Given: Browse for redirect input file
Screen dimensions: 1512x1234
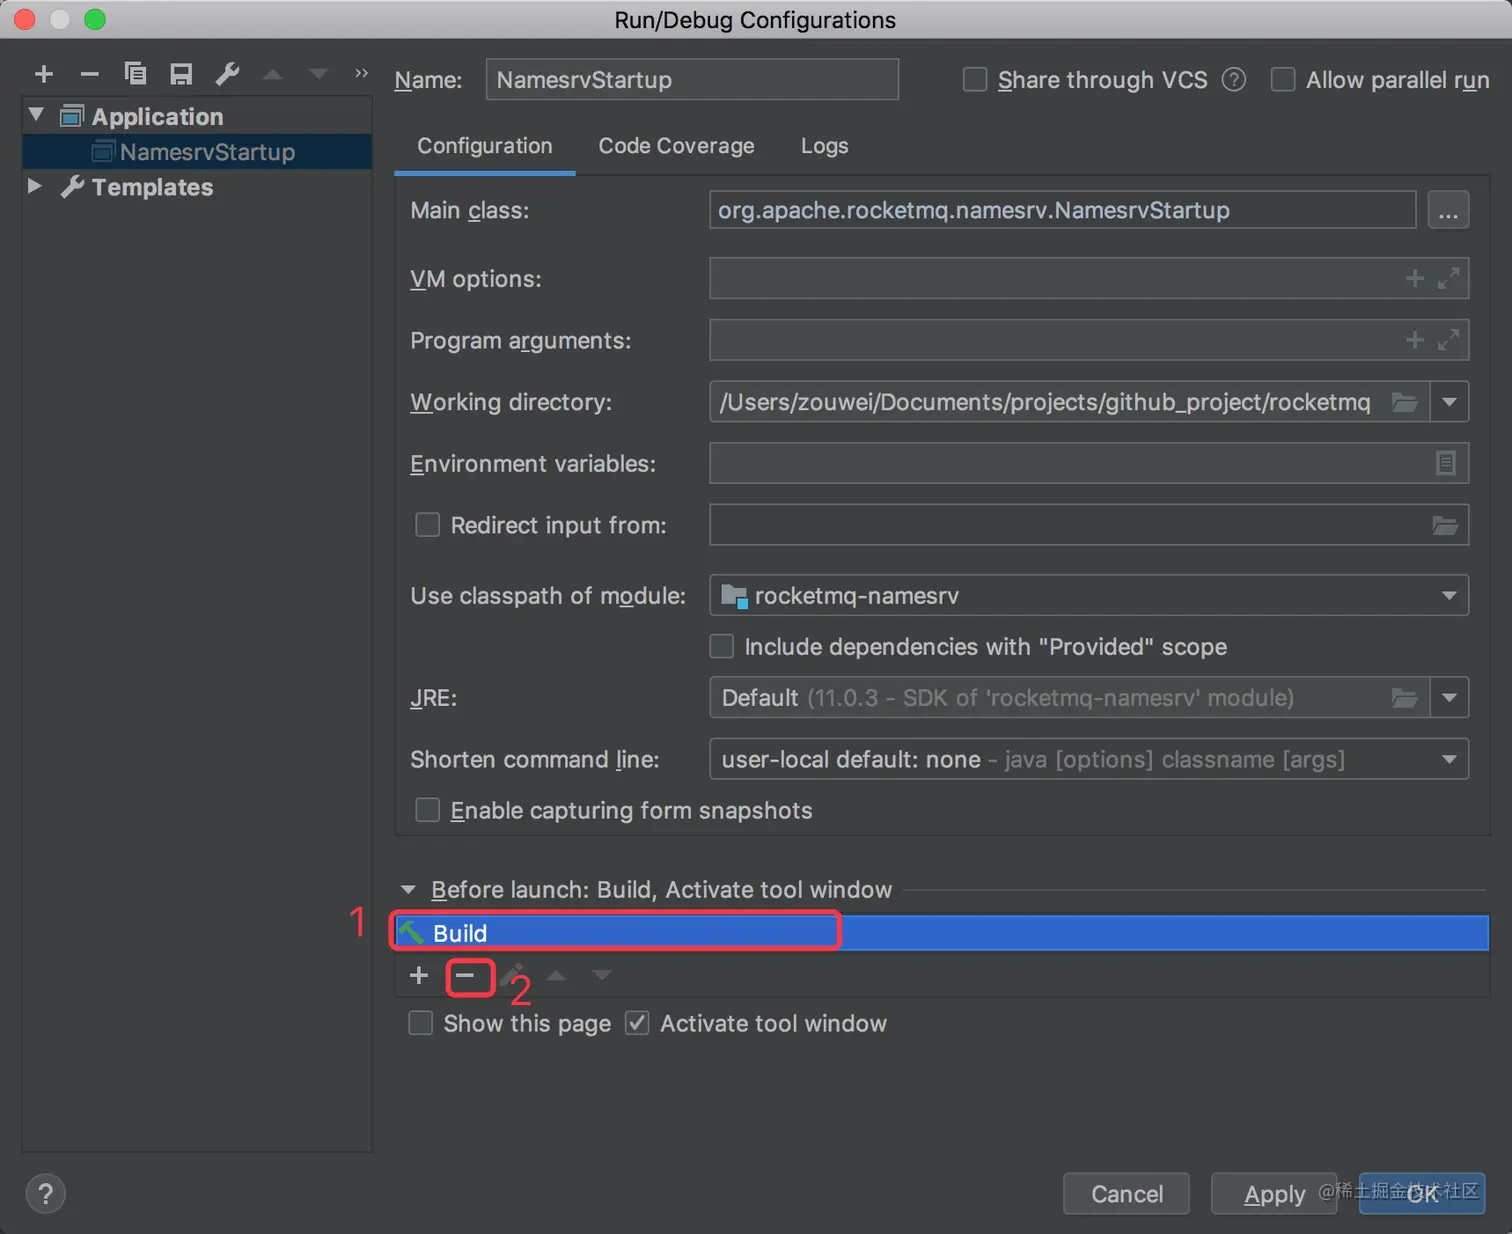Looking at the screenshot, I should pos(1445,525).
